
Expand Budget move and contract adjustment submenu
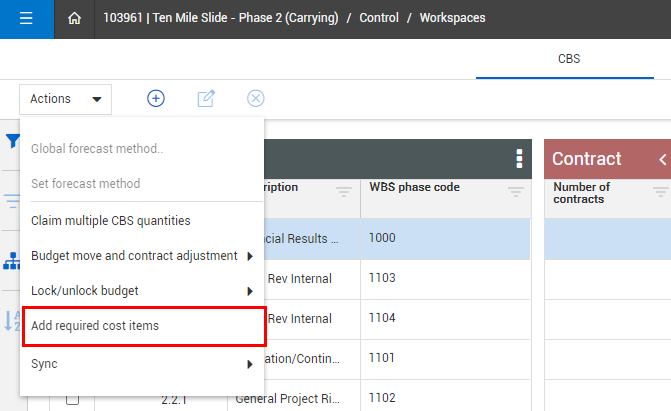[x=141, y=256]
